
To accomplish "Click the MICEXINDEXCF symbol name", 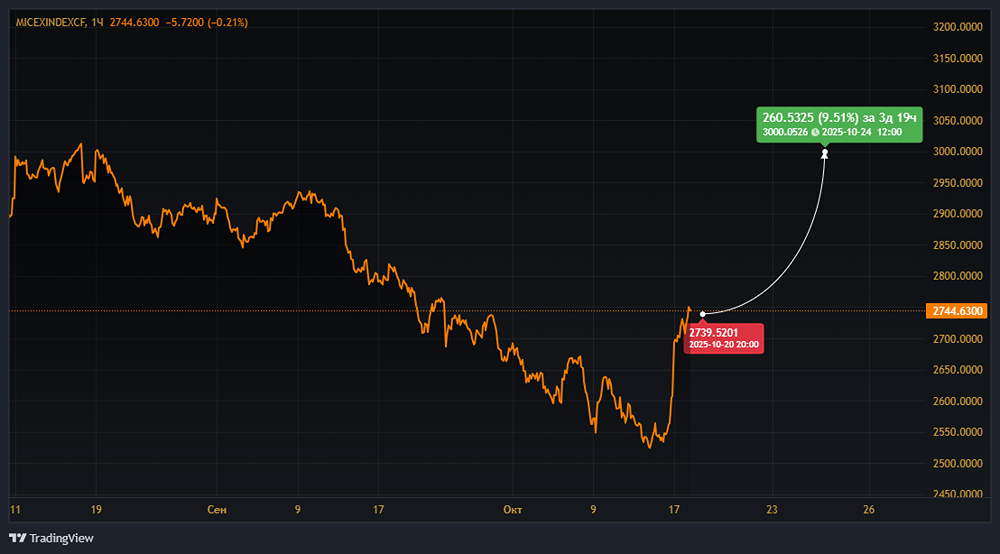I will click(50, 22).
